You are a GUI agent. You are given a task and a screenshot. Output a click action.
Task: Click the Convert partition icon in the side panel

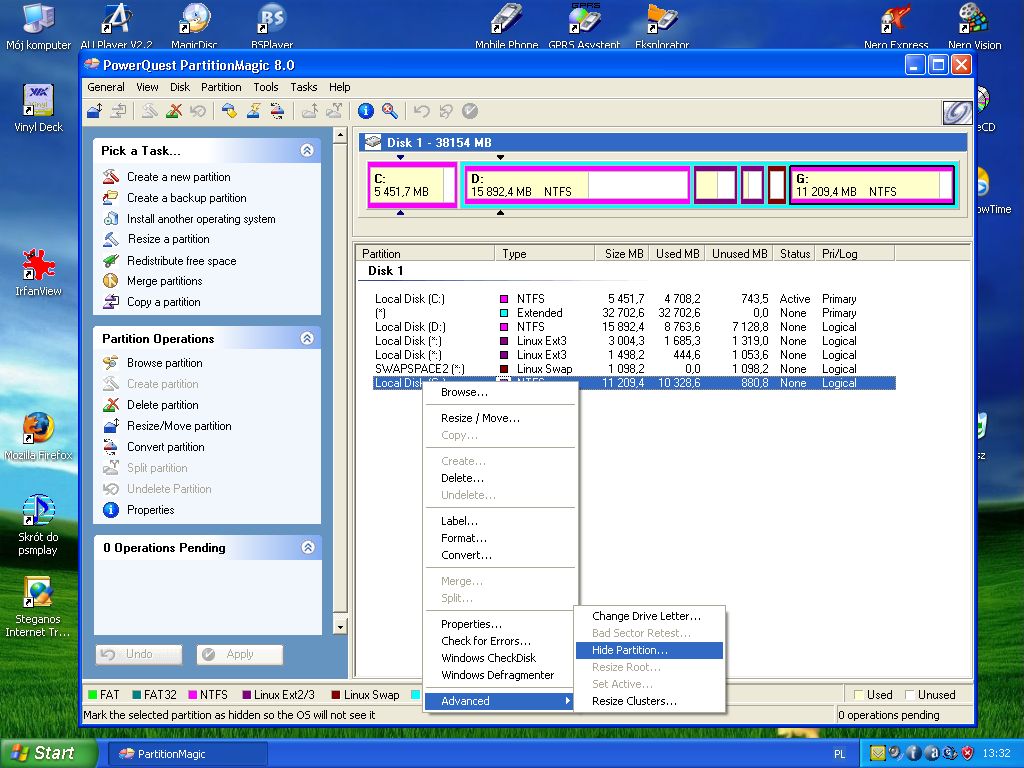111,447
